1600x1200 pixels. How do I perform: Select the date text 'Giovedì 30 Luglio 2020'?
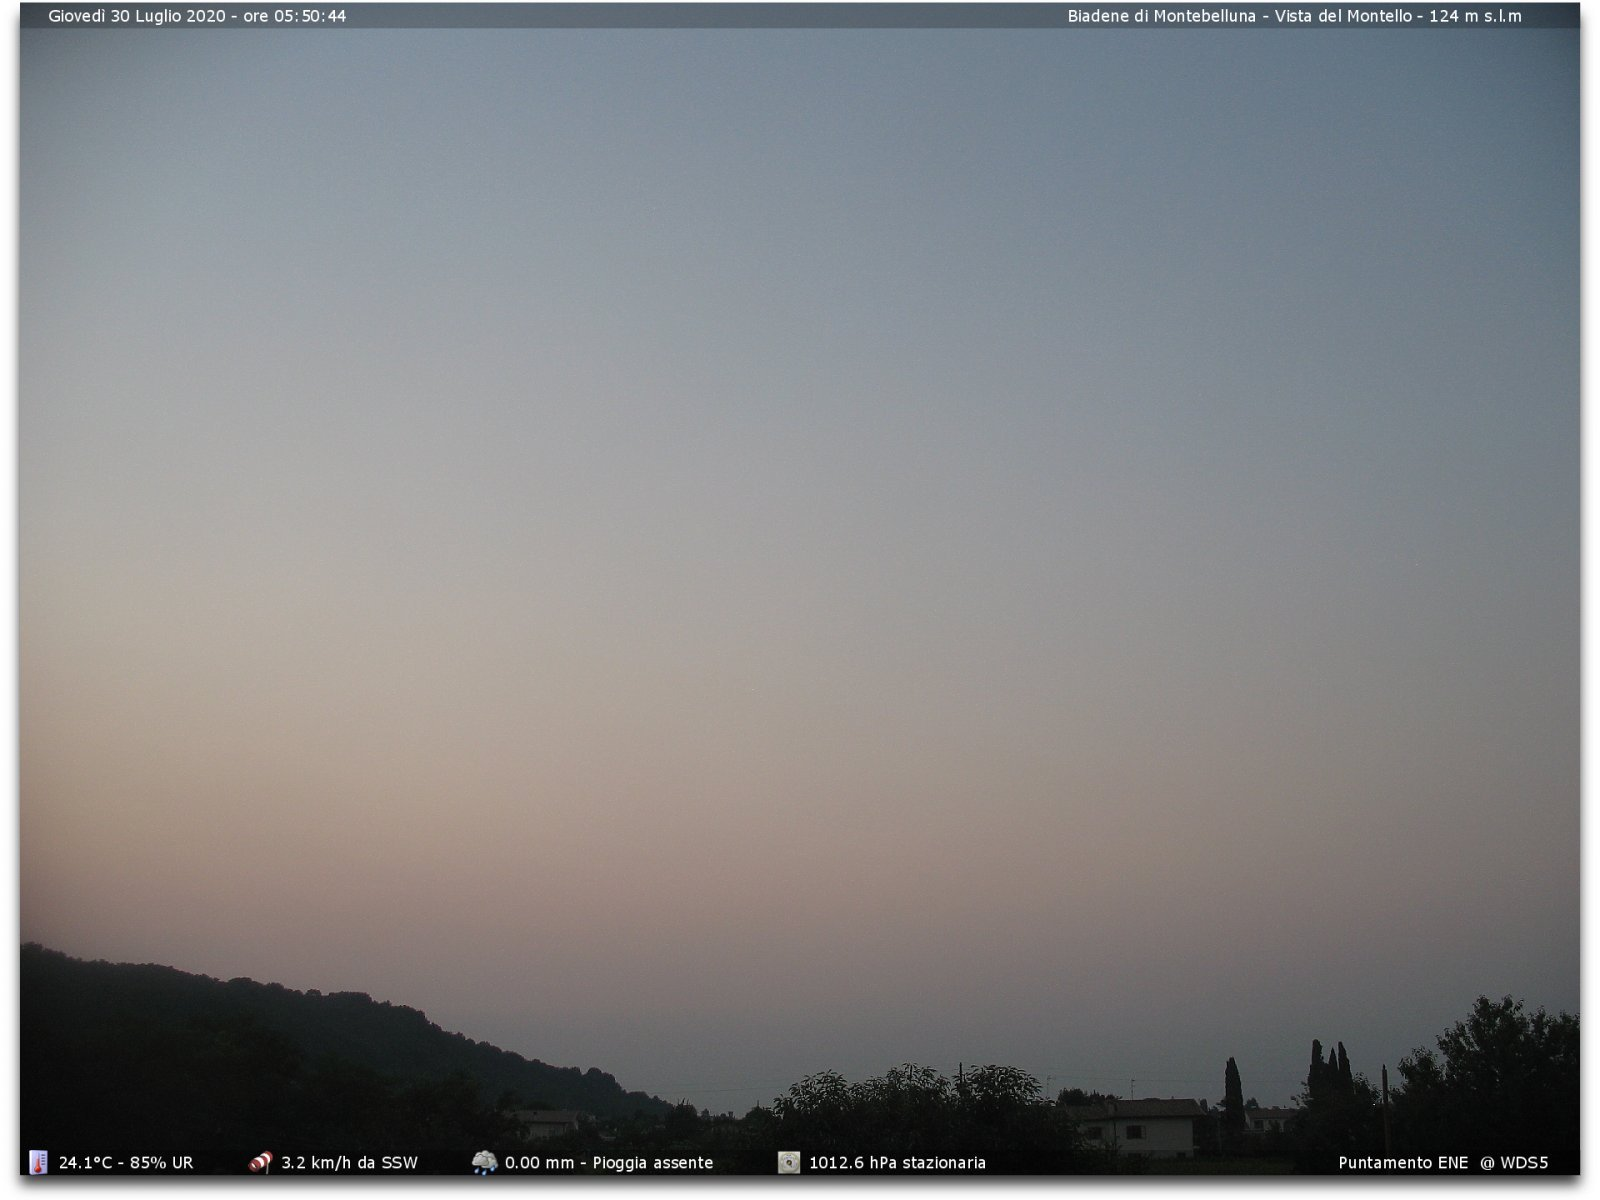pos(137,16)
